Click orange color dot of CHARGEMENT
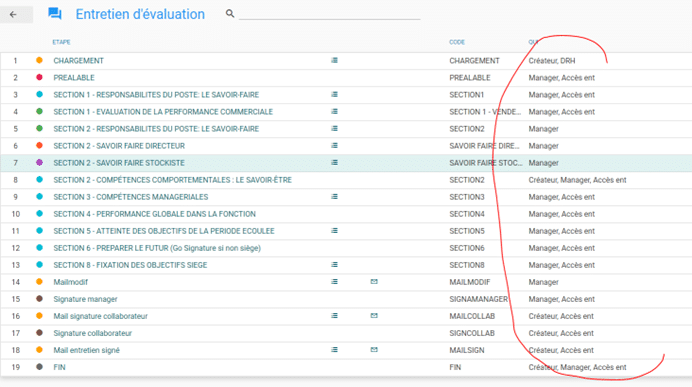 tap(39, 60)
